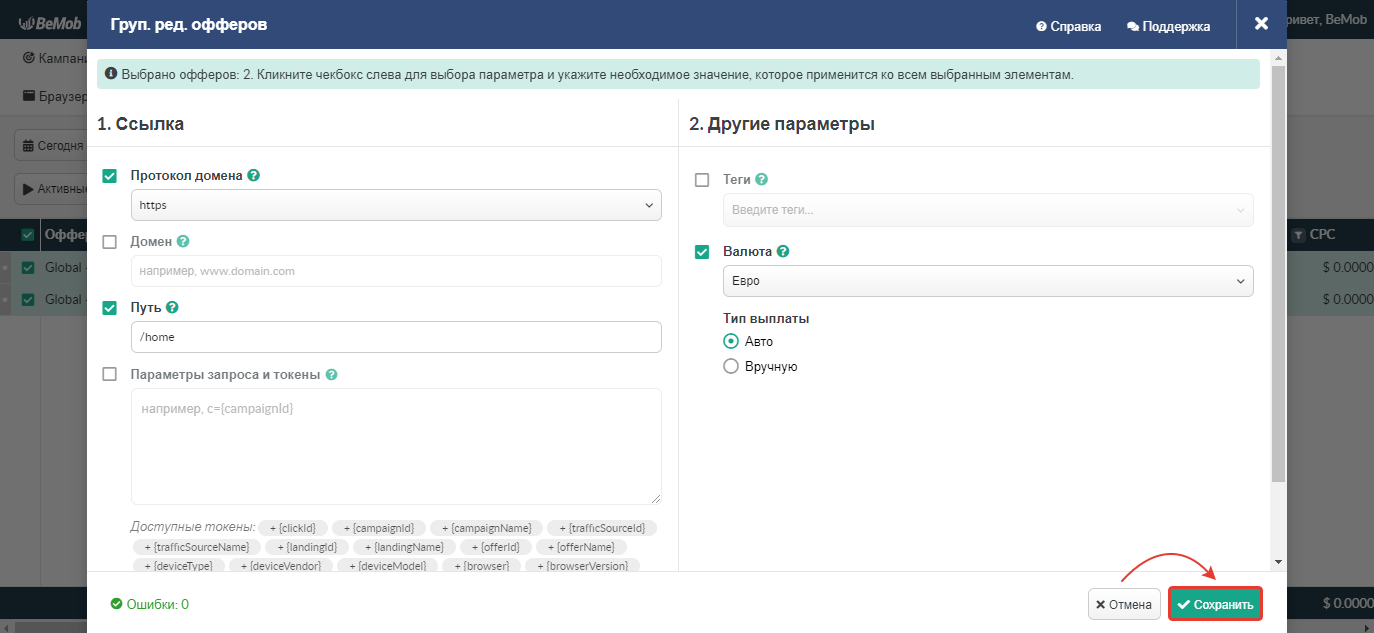Open Поддержка in dialog header
This screenshot has height=633, width=1374.
click(1169, 26)
